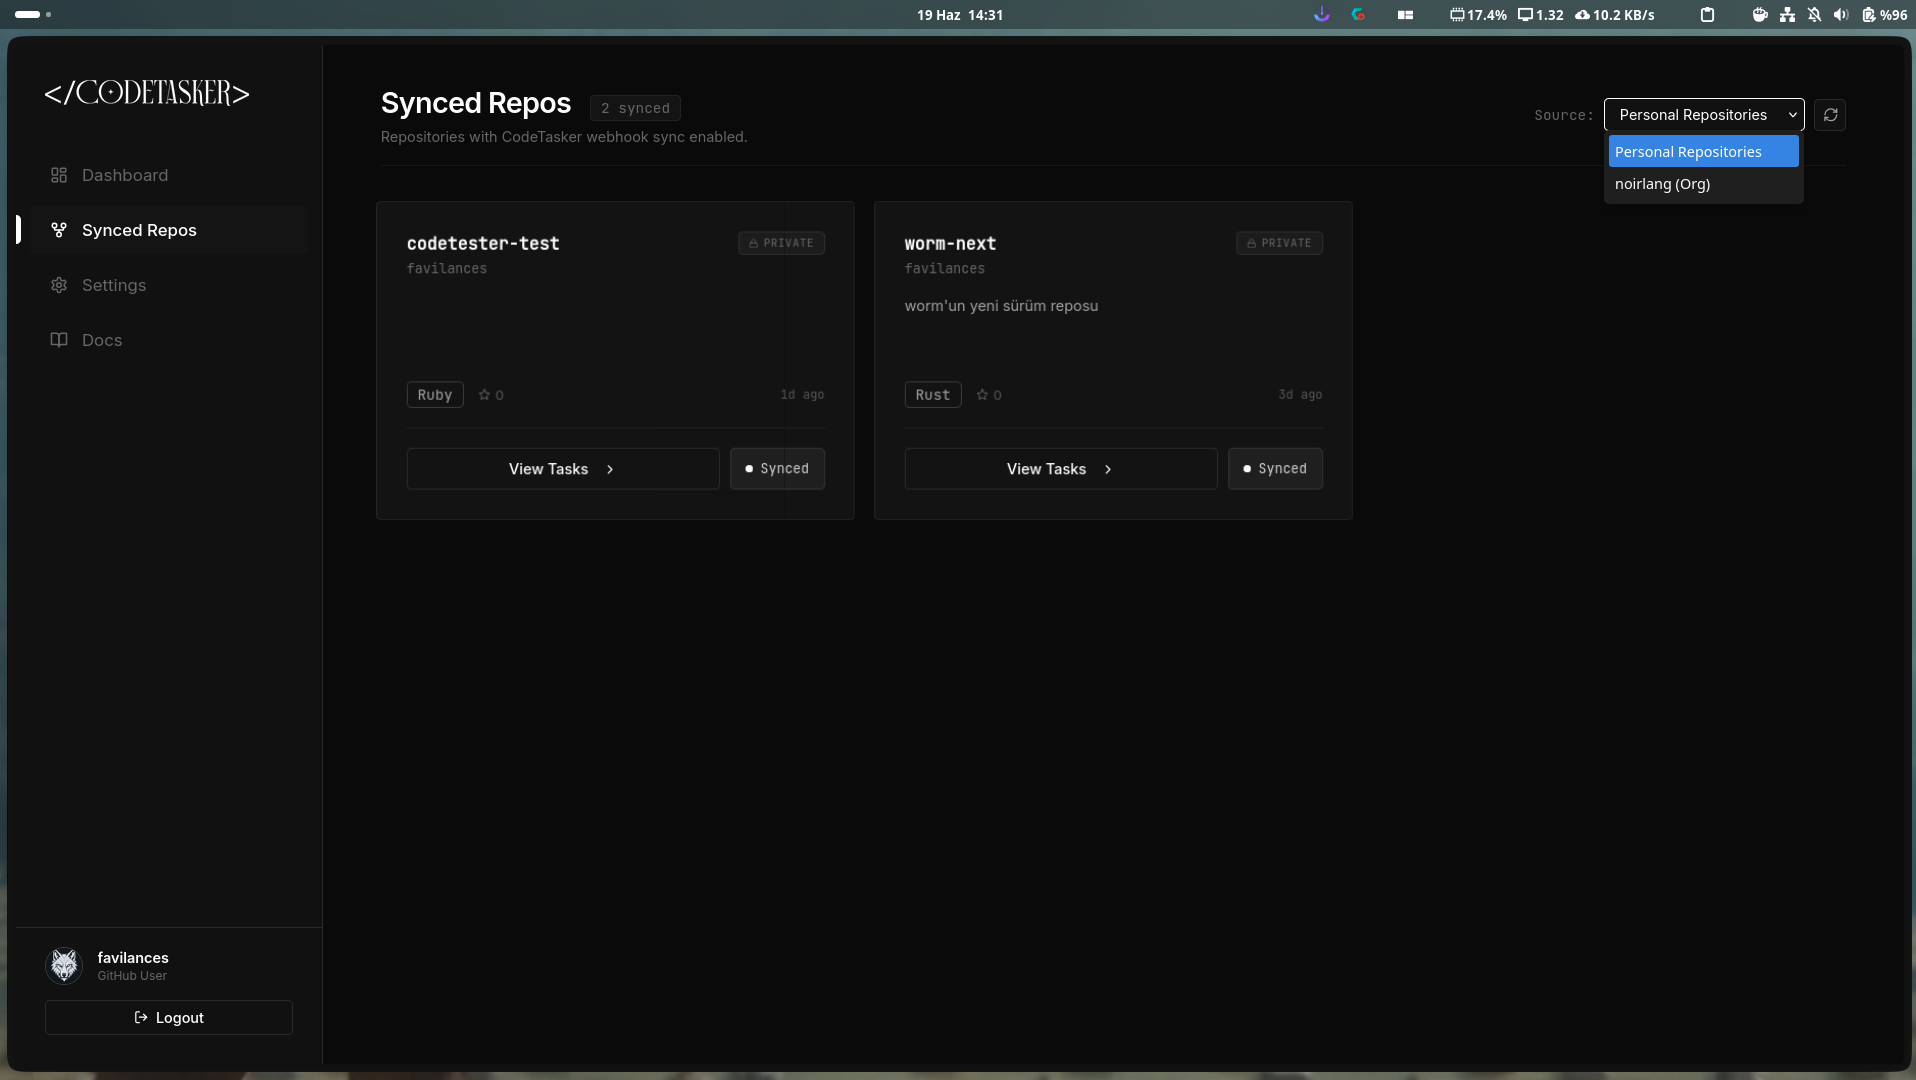Click the Docs book icon

tap(59, 340)
